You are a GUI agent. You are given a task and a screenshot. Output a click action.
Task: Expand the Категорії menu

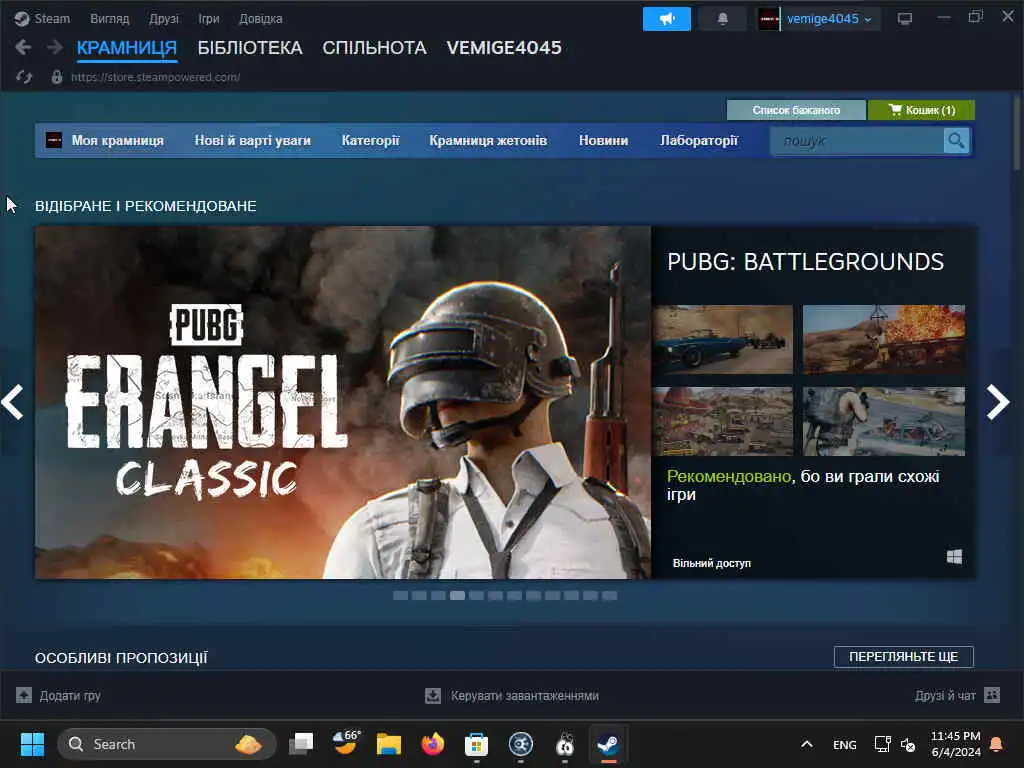point(370,140)
